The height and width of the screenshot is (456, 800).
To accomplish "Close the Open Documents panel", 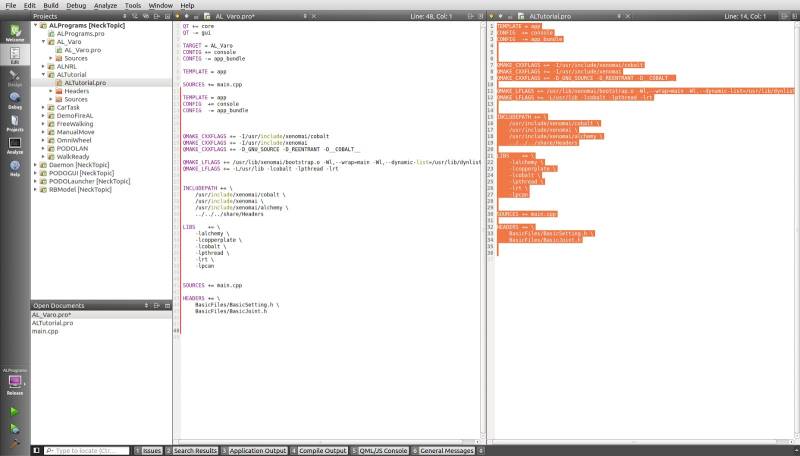I will tap(167, 306).
